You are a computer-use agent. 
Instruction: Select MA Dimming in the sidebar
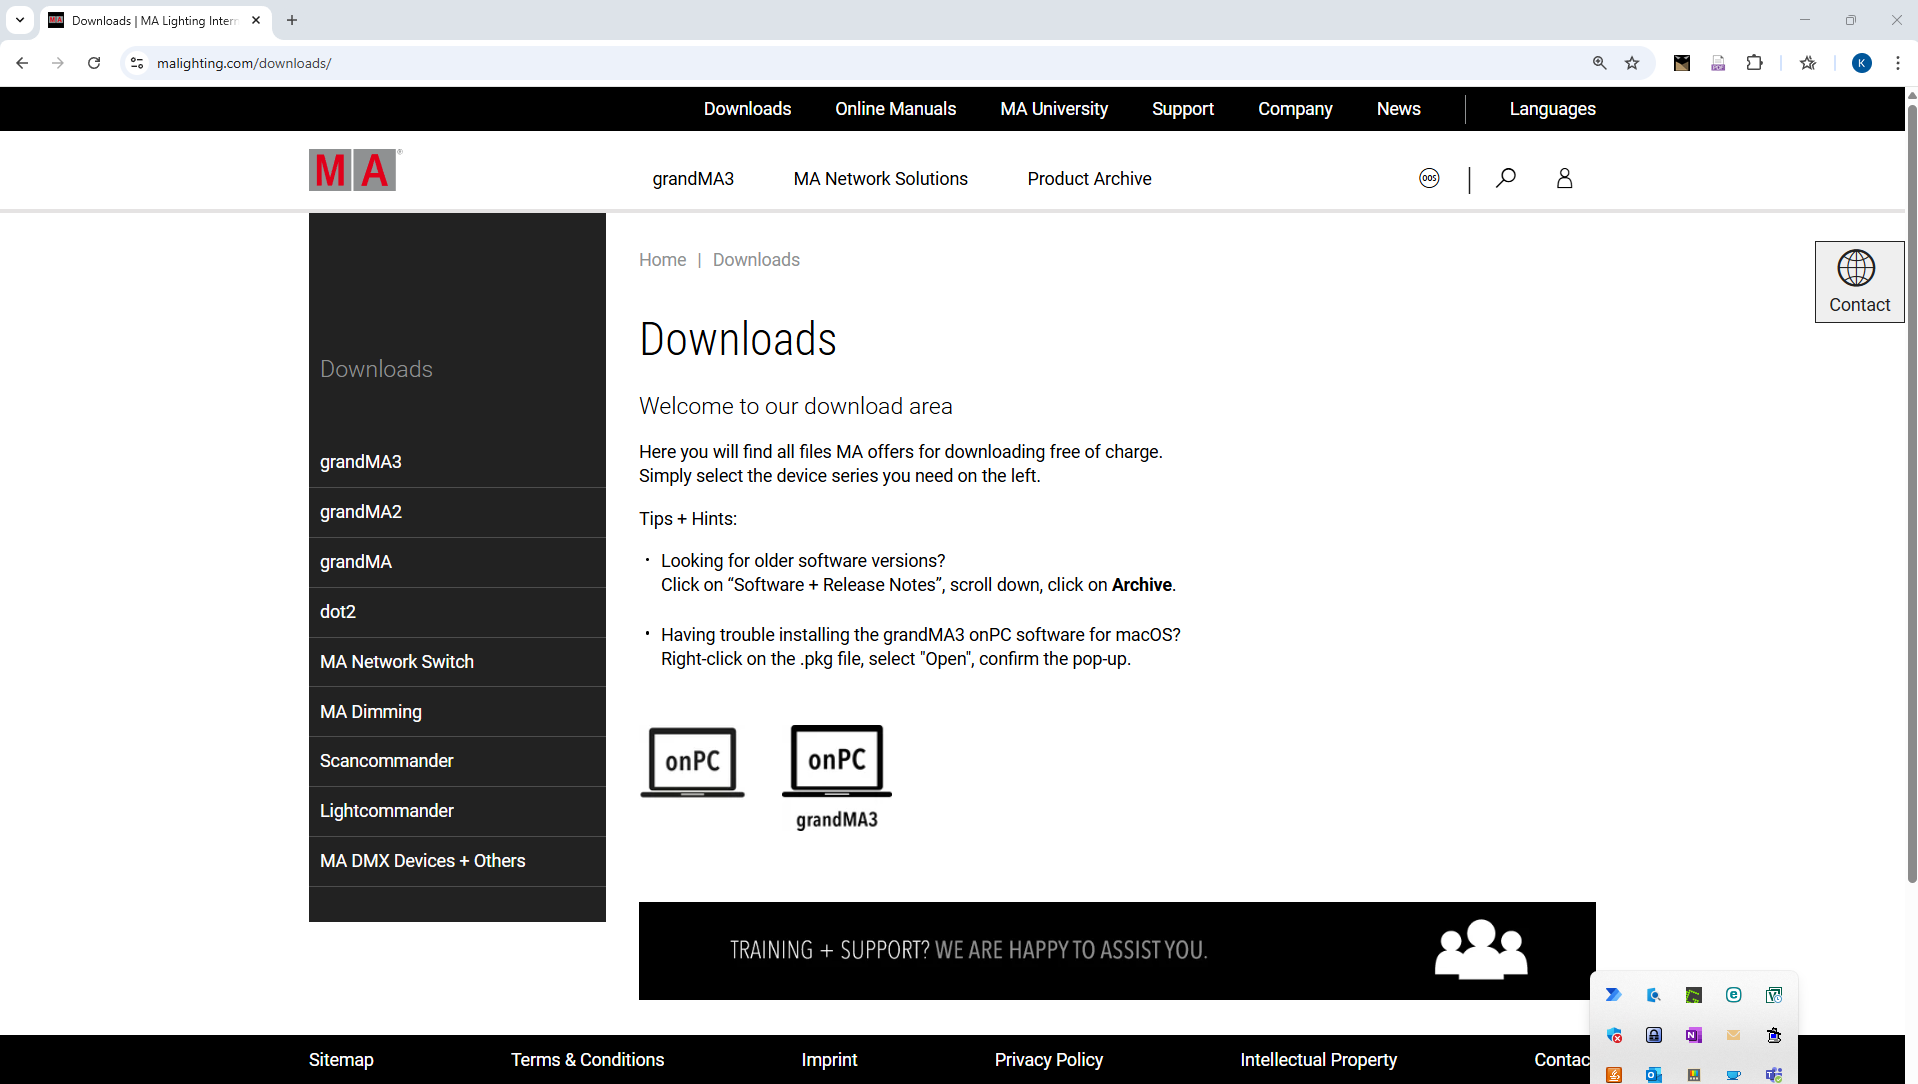click(x=371, y=712)
